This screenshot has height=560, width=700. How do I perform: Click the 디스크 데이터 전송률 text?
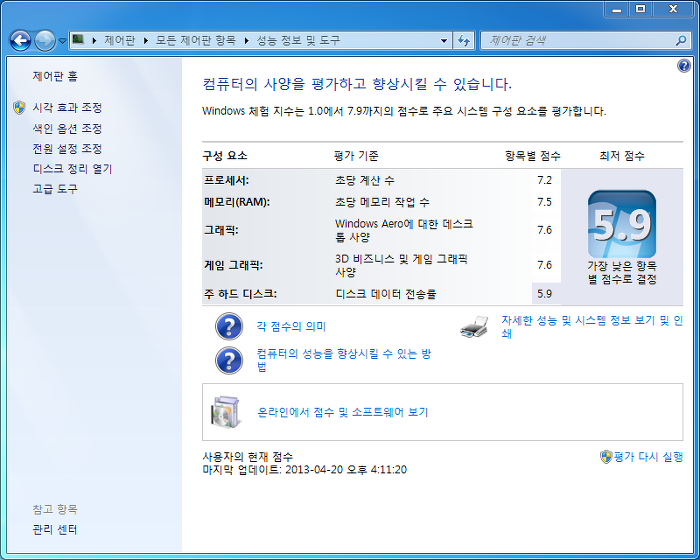[386, 294]
